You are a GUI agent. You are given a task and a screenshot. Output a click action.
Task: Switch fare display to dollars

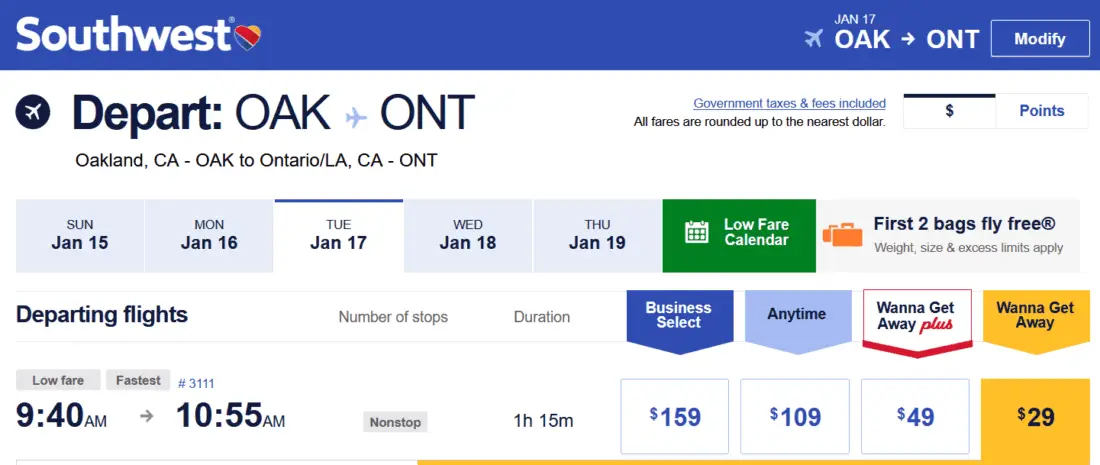tap(949, 111)
